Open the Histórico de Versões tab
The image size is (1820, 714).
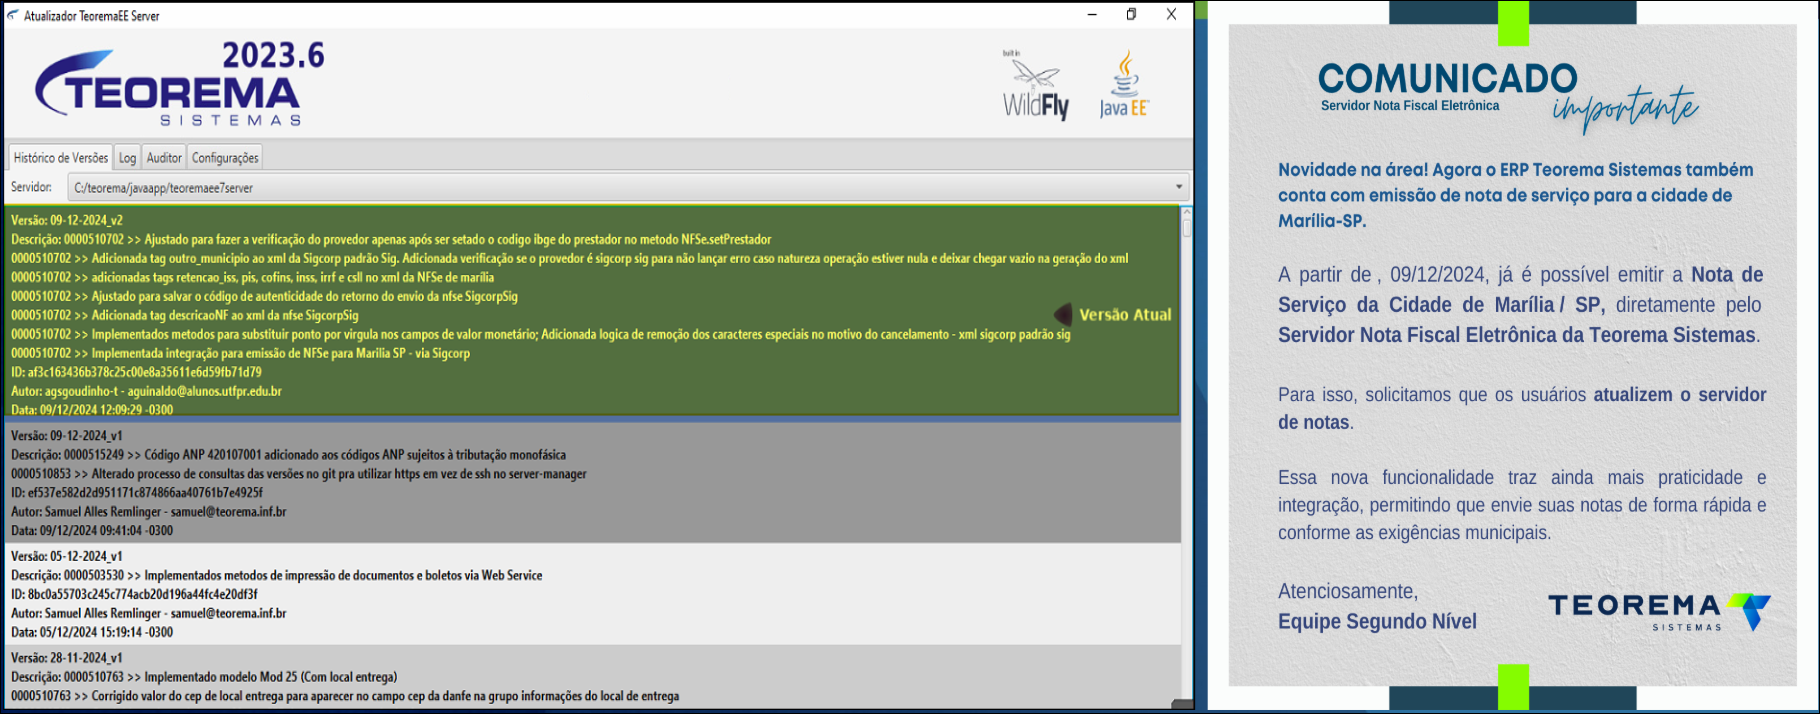pos(61,158)
